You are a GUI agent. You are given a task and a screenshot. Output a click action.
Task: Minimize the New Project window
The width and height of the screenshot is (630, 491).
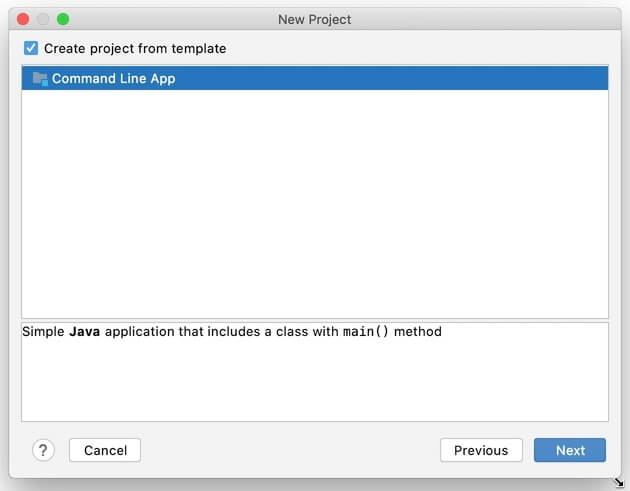[x=43, y=19]
